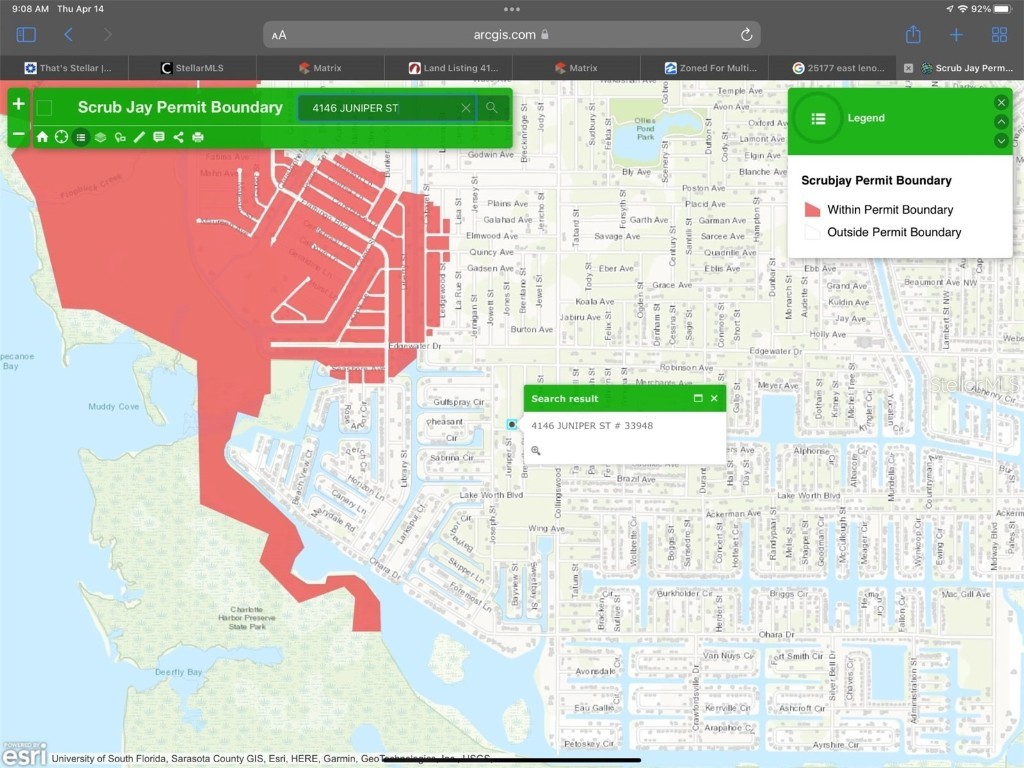Click the red Within Permit Boundary swatch
The height and width of the screenshot is (768, 1024).
coord(812,210)
